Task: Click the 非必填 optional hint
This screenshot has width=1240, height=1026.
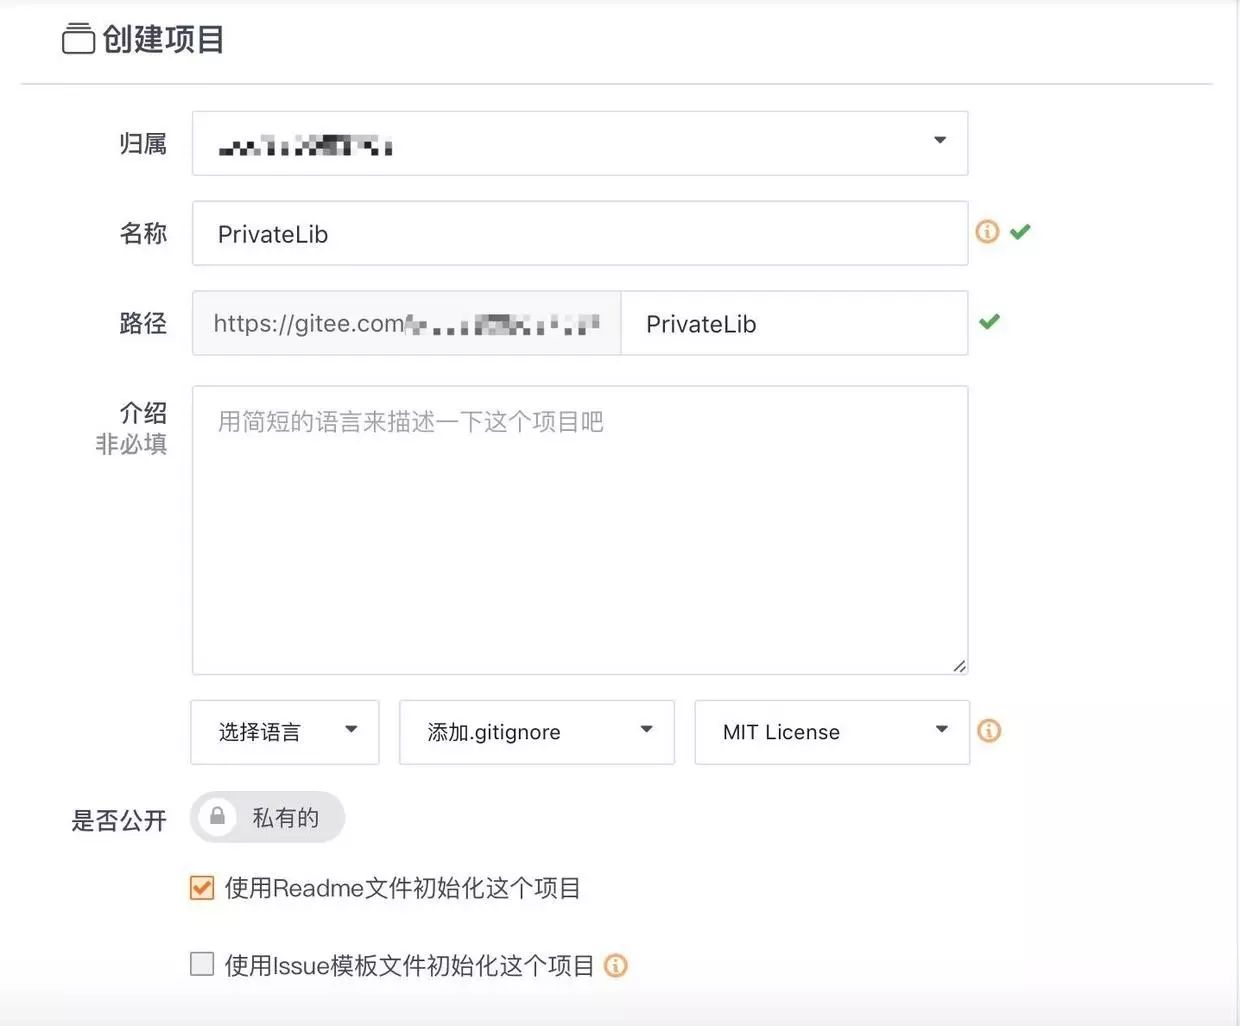Action: click(x=131, y=444)
